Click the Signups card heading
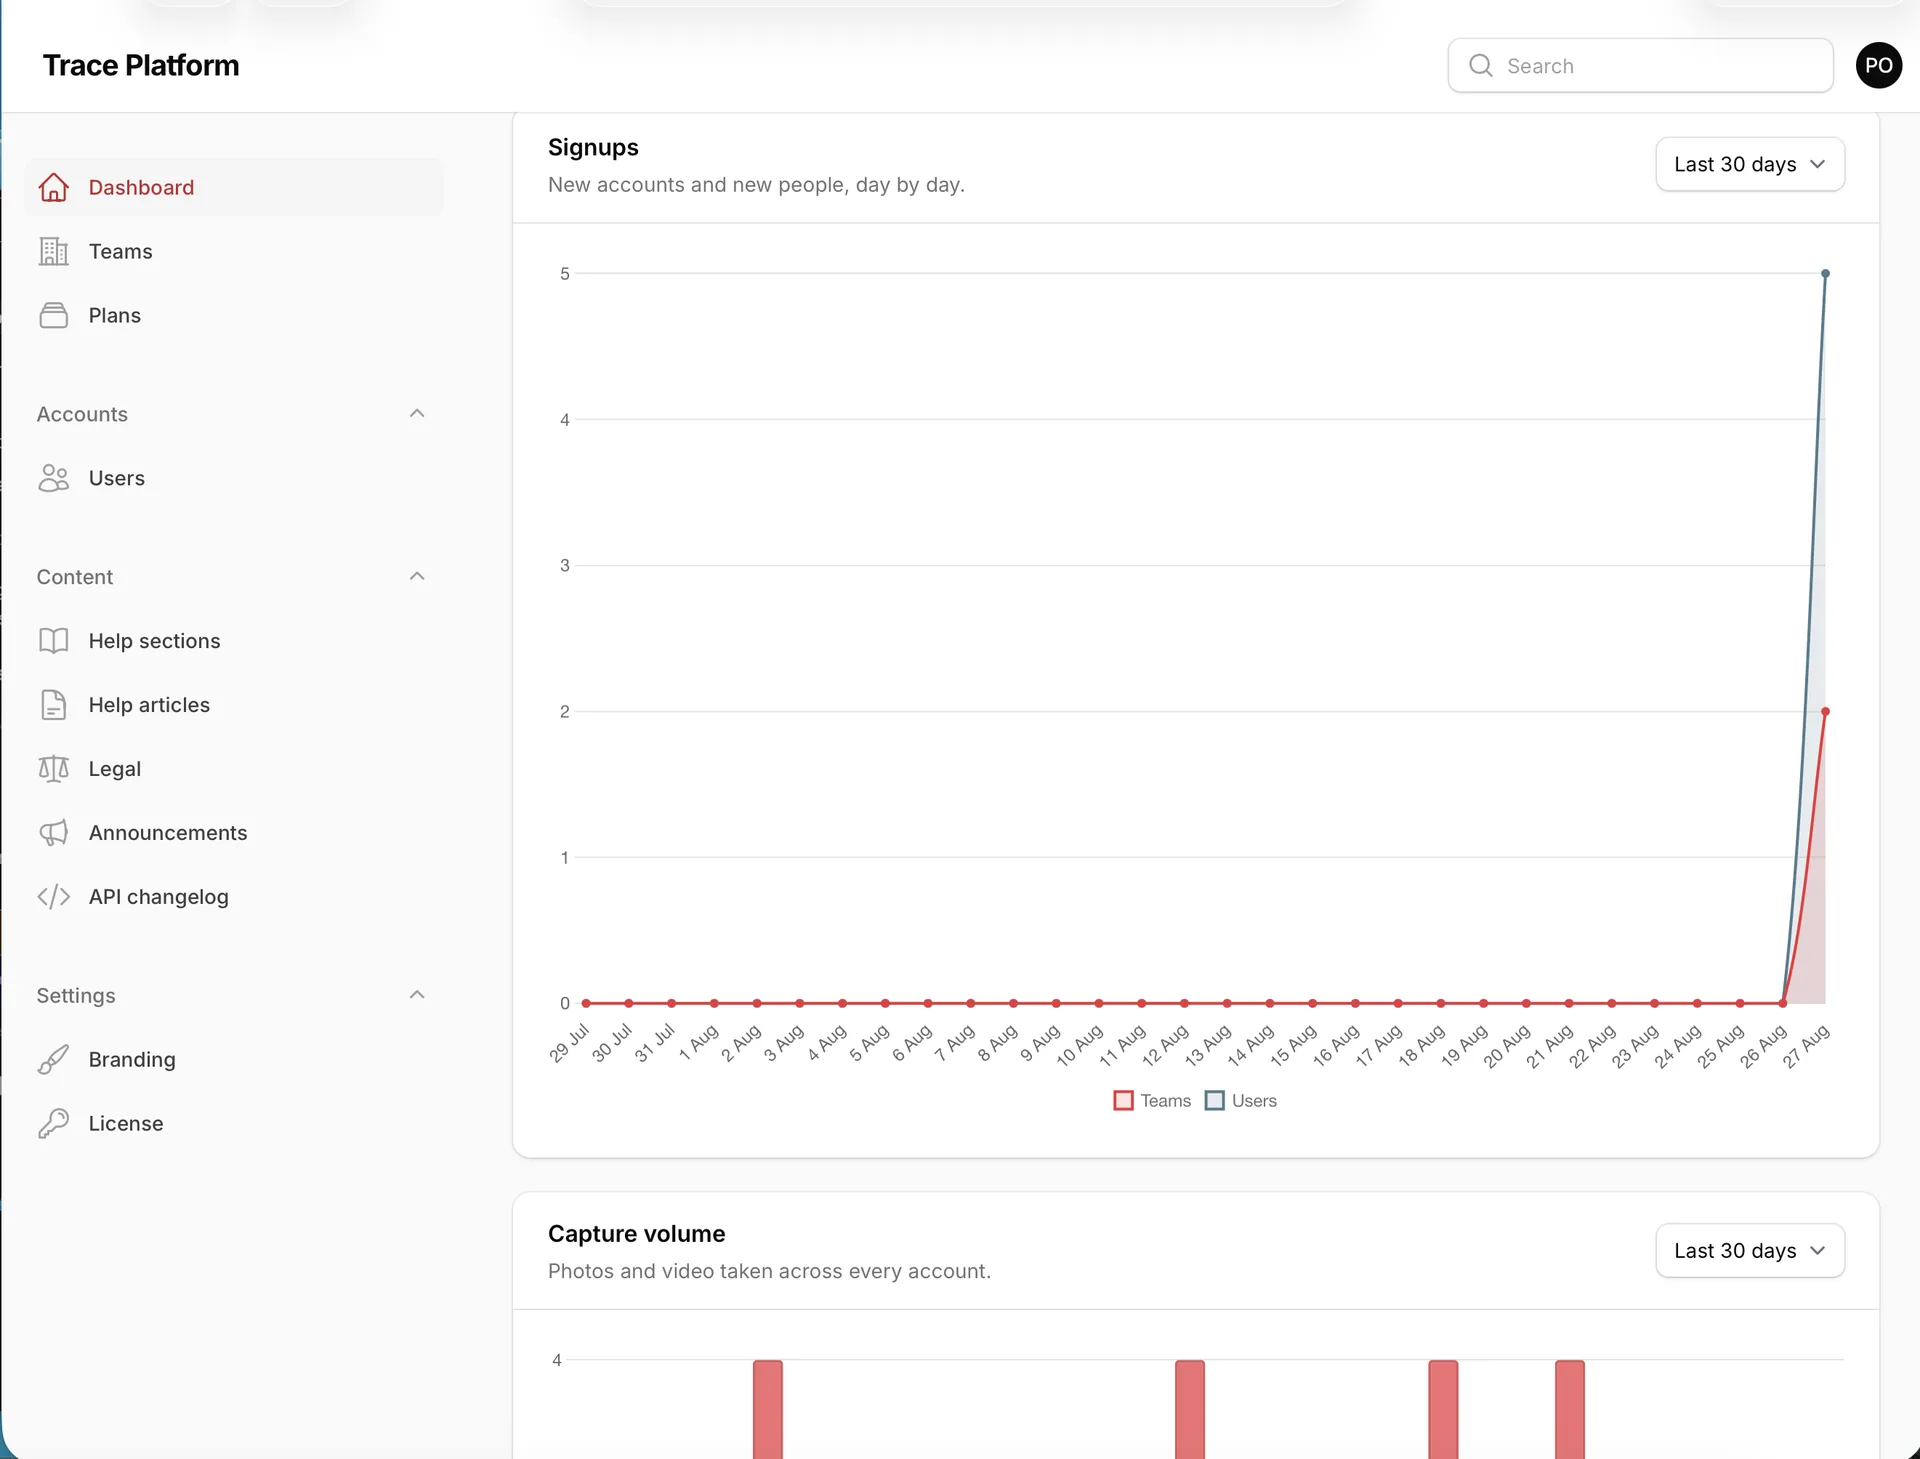Viewport: 1920px width, 1459px height. pos(593,147)
